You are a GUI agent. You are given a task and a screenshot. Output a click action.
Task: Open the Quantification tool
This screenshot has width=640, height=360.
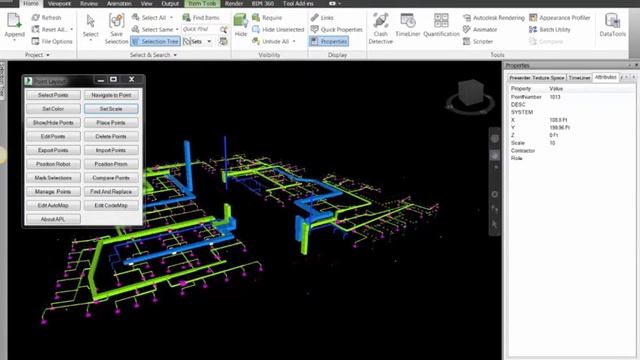tap(441, 25)
